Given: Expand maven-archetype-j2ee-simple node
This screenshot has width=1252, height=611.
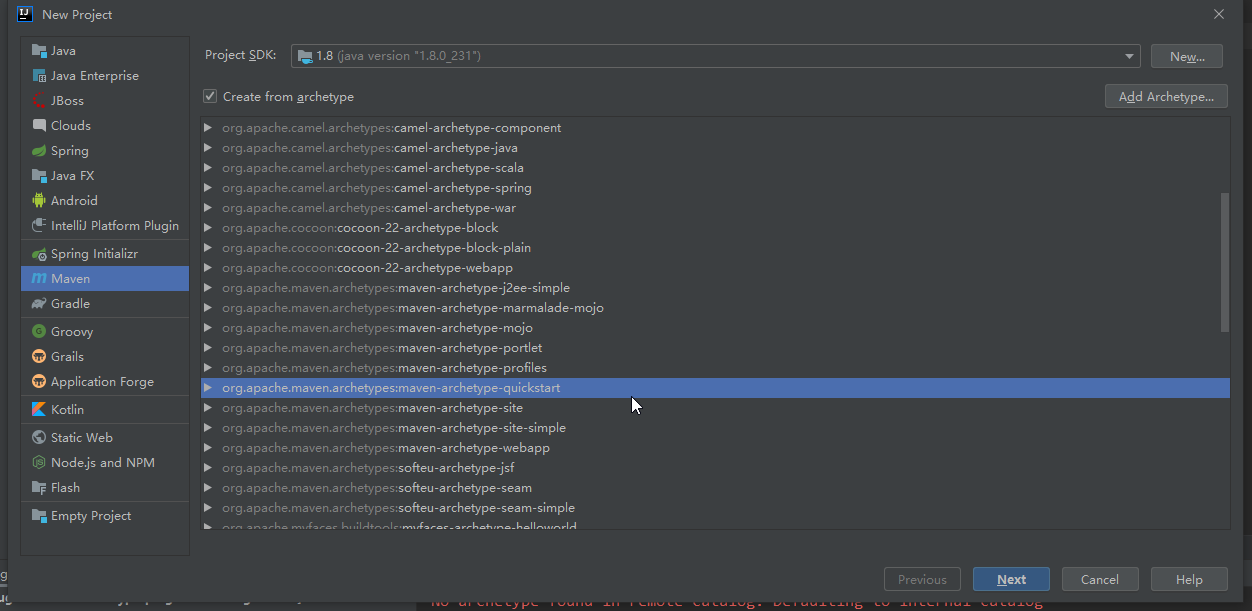Looking at the screenshot, I should pos(208,288).
